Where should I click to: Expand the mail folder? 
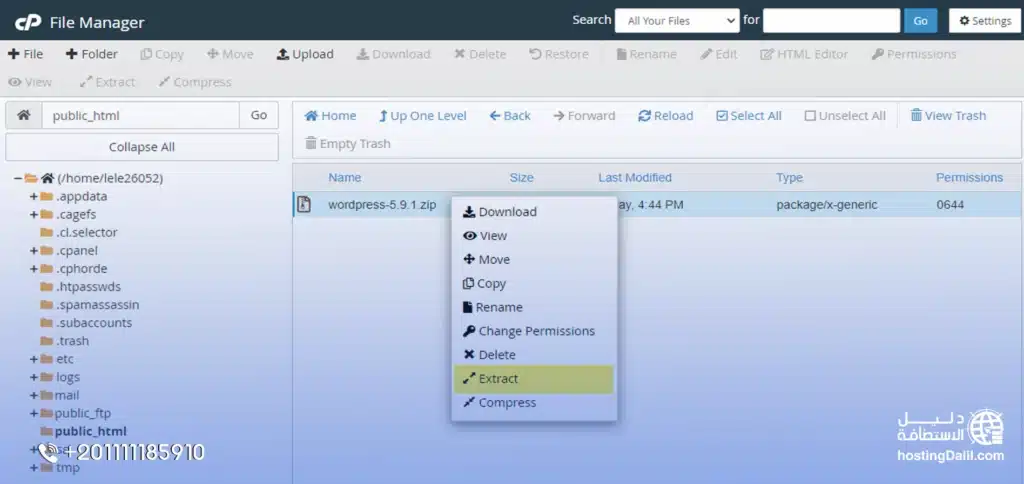33,395
